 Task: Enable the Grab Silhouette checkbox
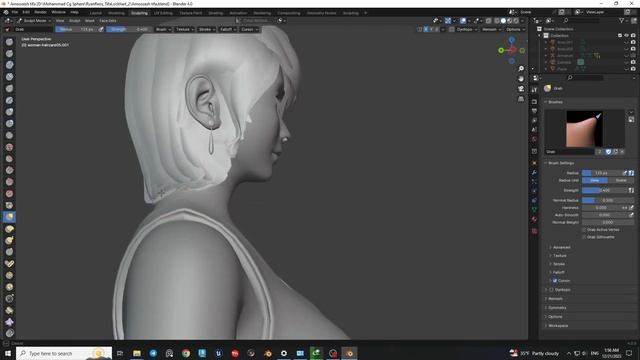(584, 237)
